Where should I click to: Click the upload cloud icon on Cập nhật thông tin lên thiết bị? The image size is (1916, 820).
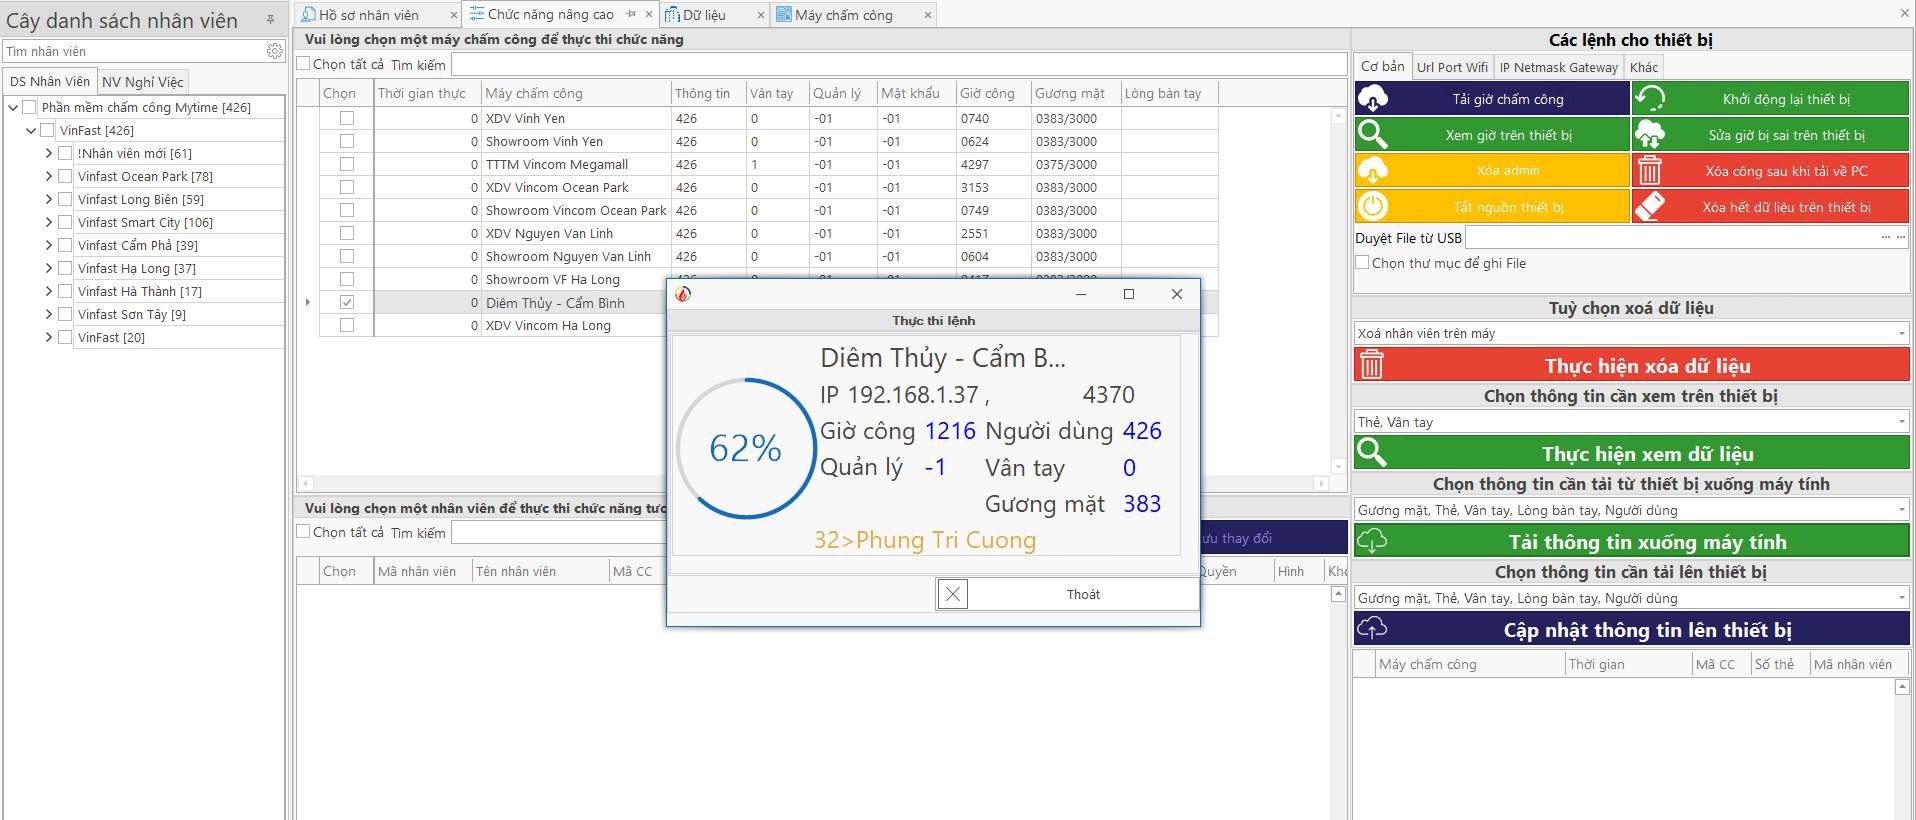(1372, 629)
